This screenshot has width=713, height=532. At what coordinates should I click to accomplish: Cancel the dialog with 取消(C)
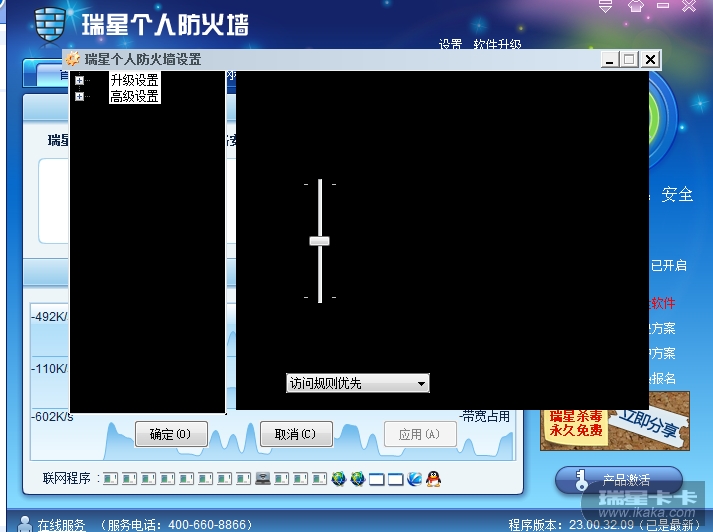click(296, 434)
